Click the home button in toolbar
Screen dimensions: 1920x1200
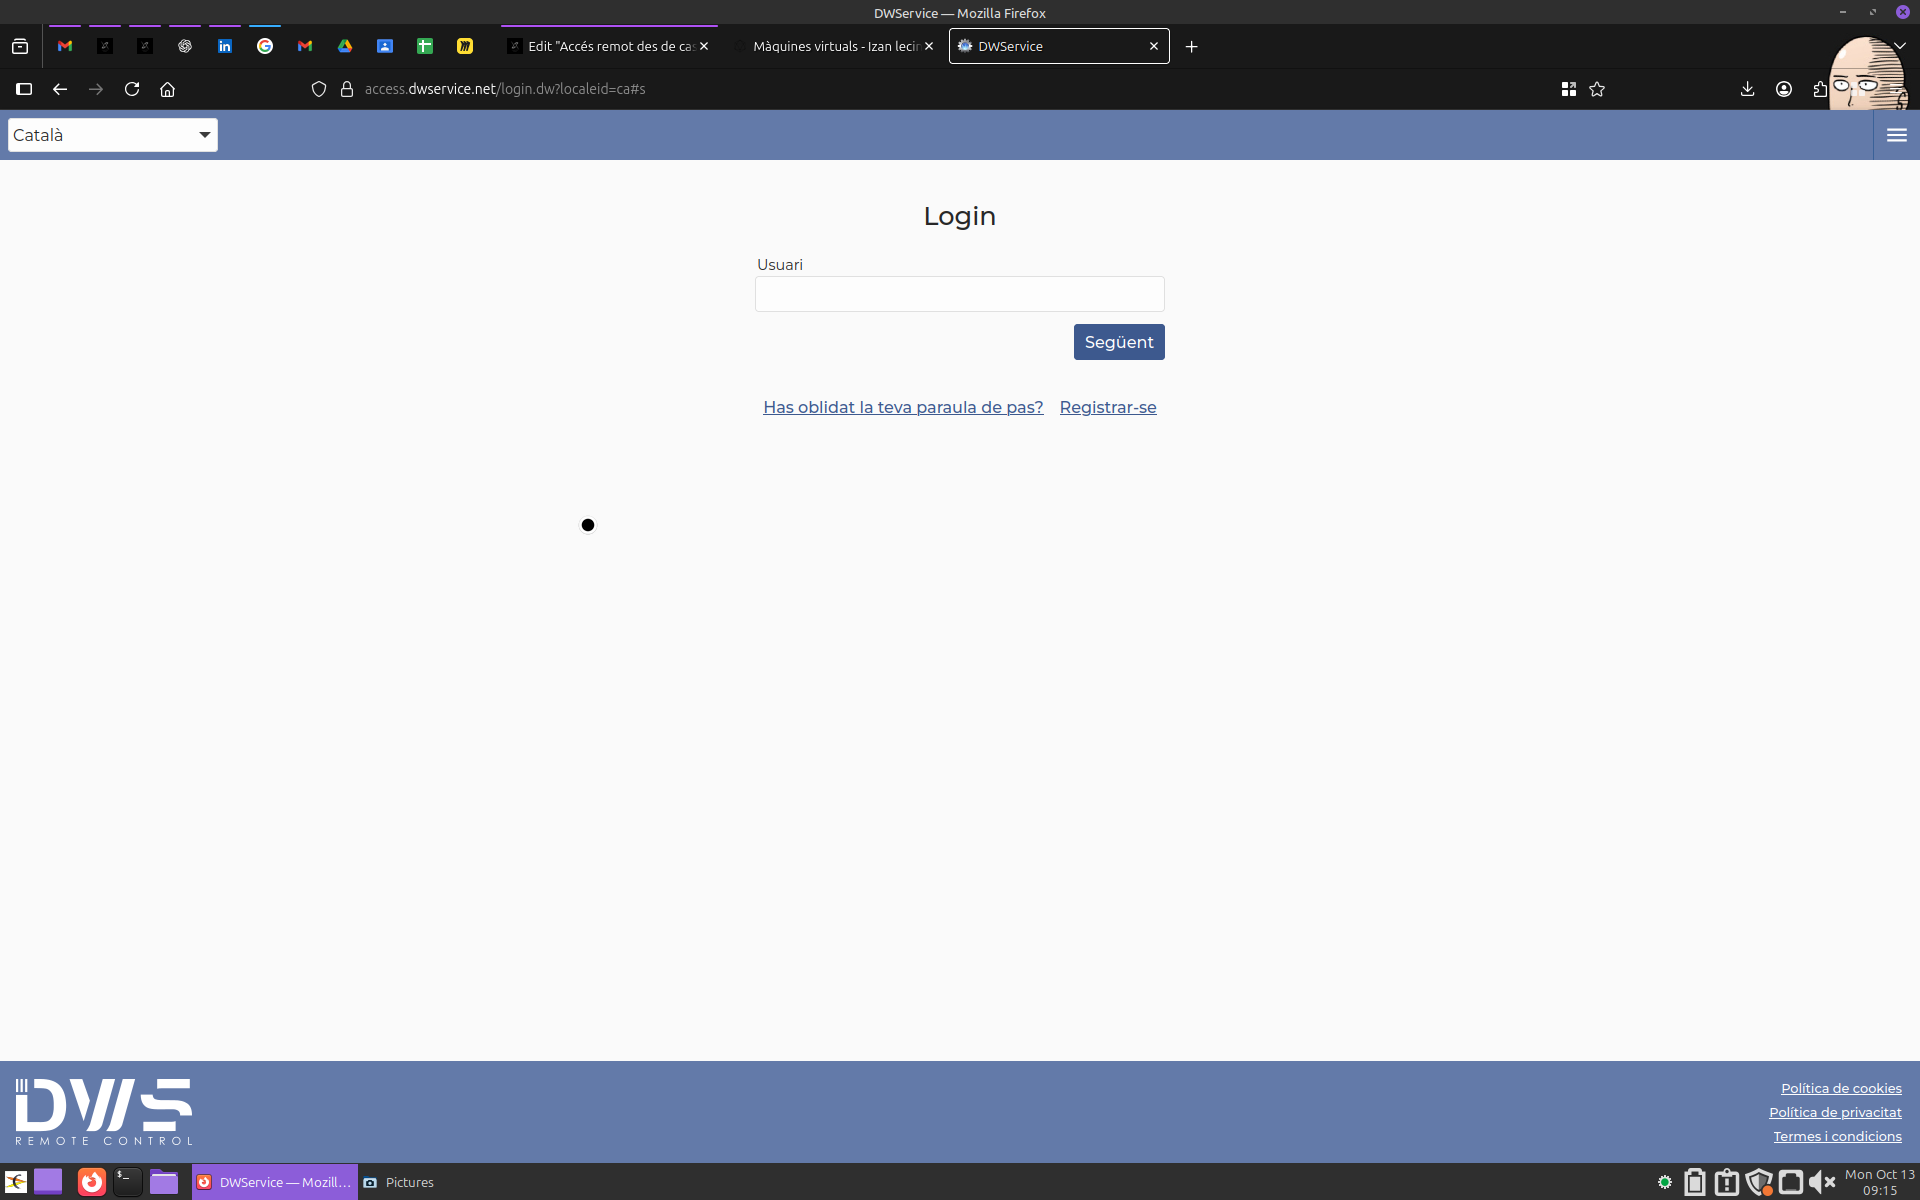click(x=167, y=89)
